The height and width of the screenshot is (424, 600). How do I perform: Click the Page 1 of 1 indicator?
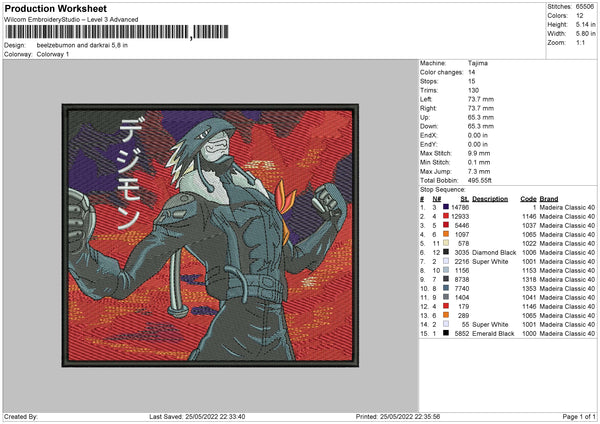(579, 416)
